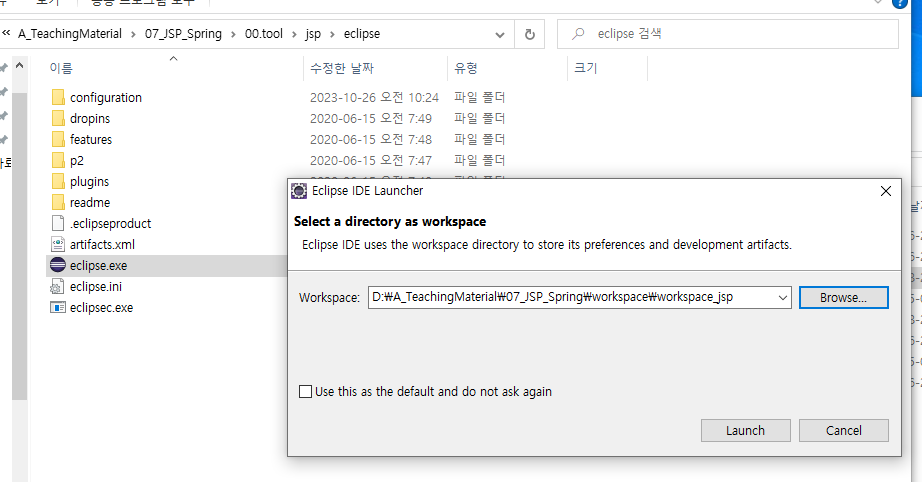Click the date '2020-06-15 오전 7:48'

pyautogui.click(x=371, y=140)
